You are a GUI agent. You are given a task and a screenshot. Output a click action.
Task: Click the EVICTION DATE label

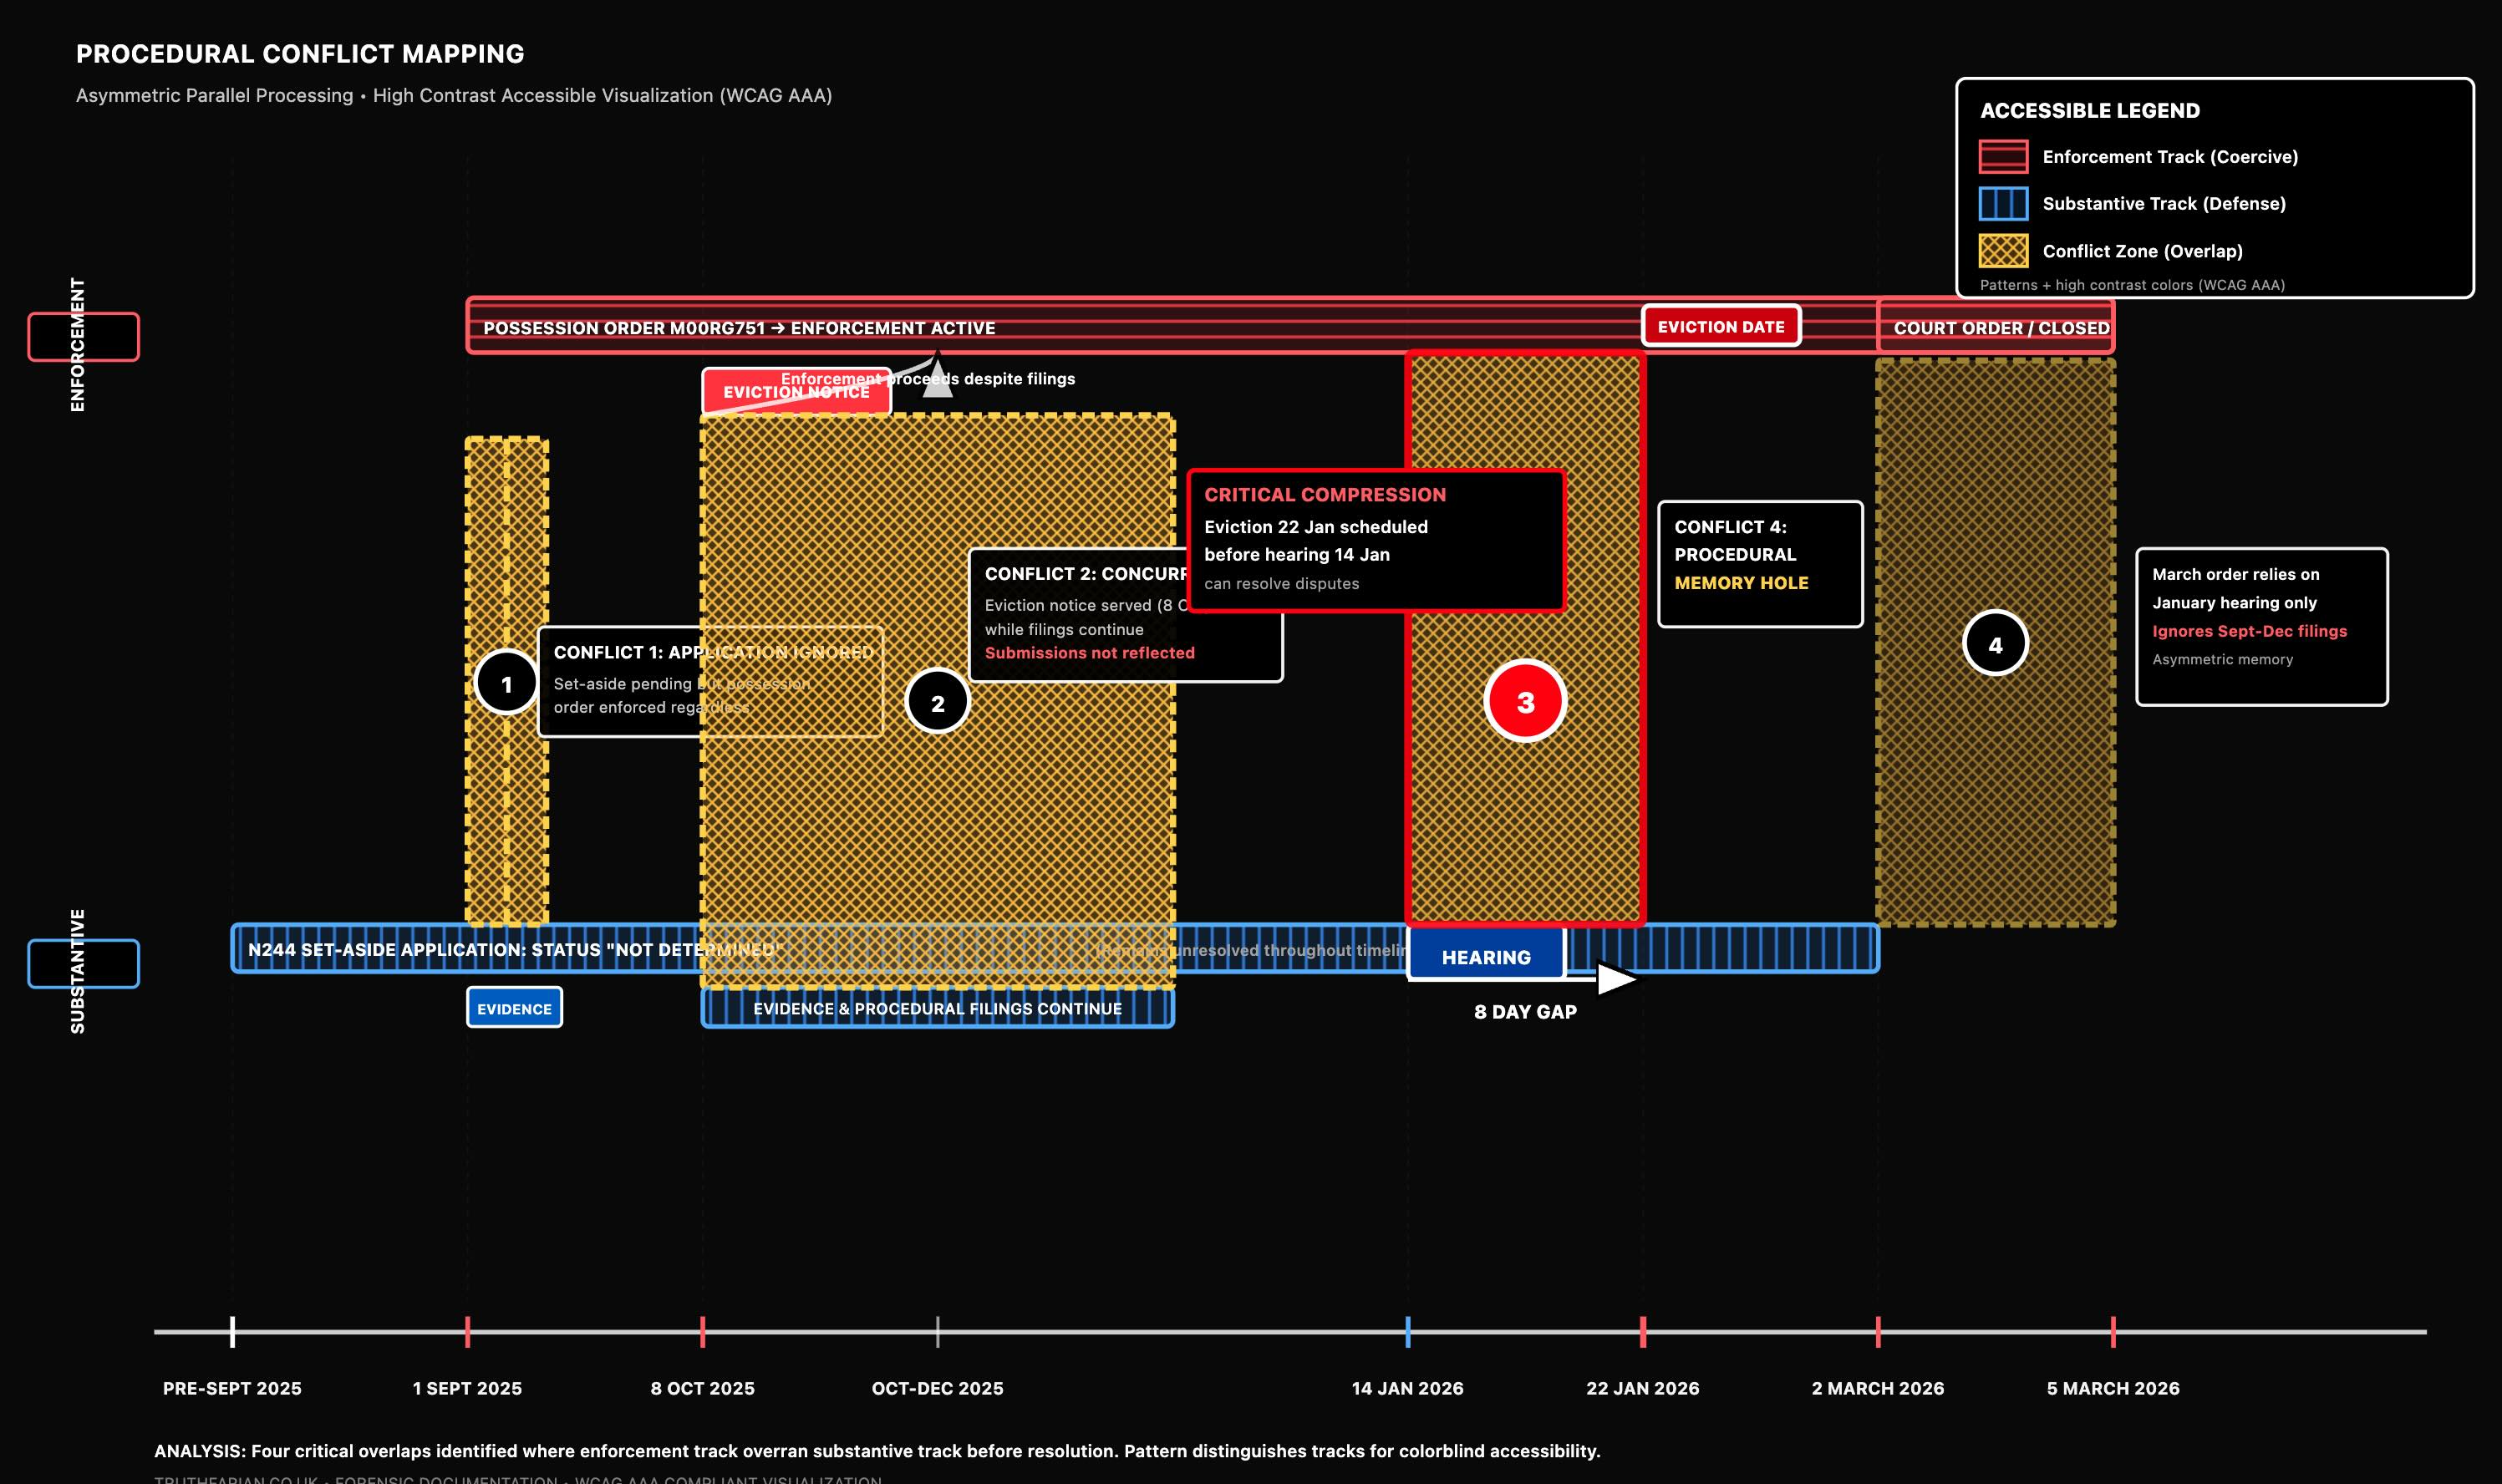[x=1720, y=327]
